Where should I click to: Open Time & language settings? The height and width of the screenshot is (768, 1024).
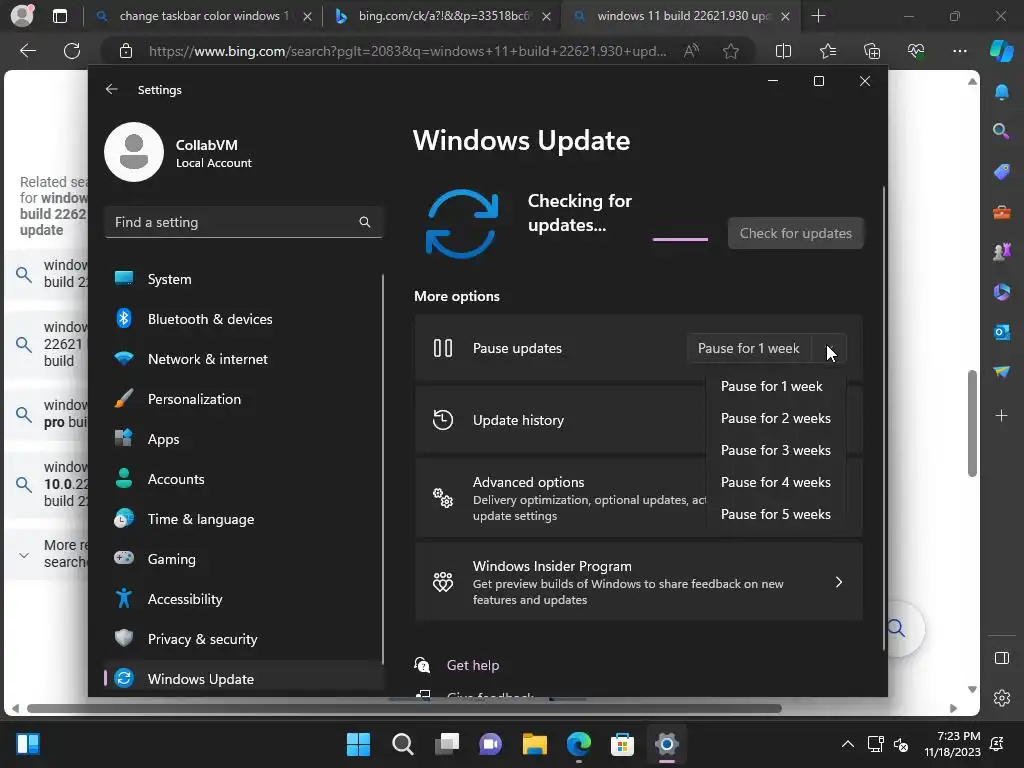click(x=242, y=519)
